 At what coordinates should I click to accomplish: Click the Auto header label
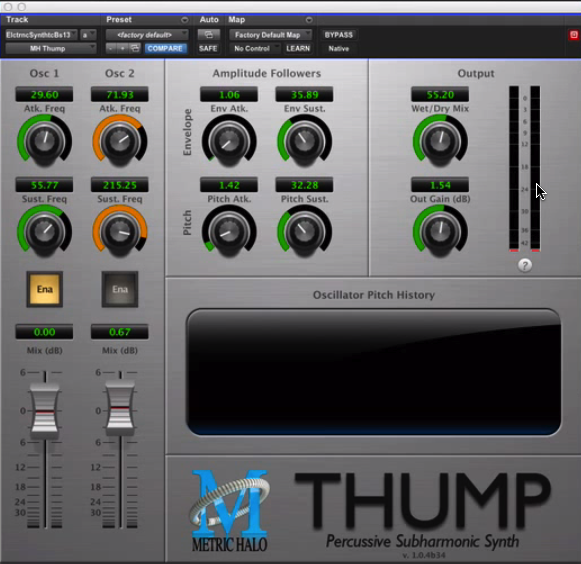(x=209, y=19)
